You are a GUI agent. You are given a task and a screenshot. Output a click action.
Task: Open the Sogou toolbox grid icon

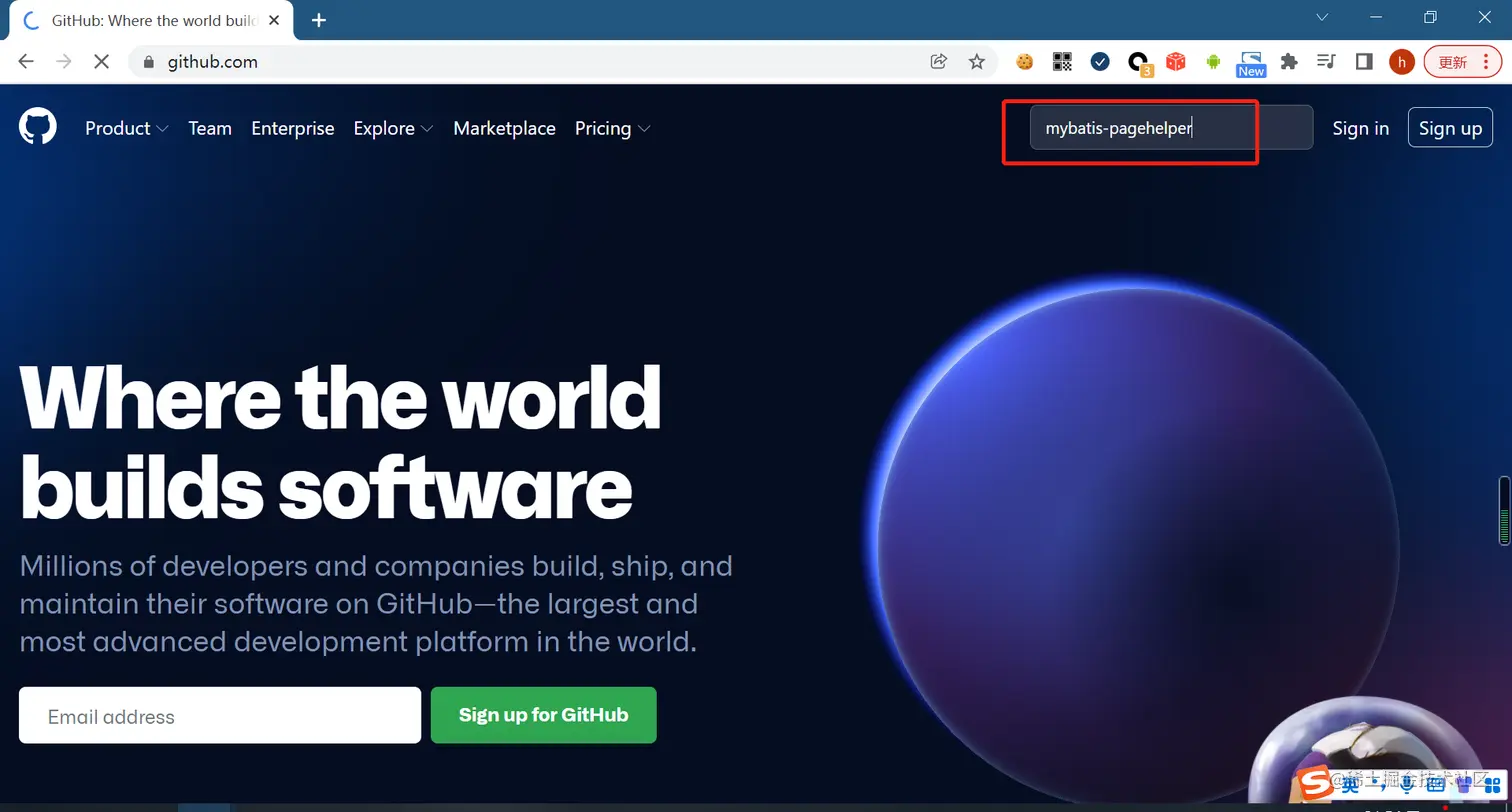[x=1490, y=786]
